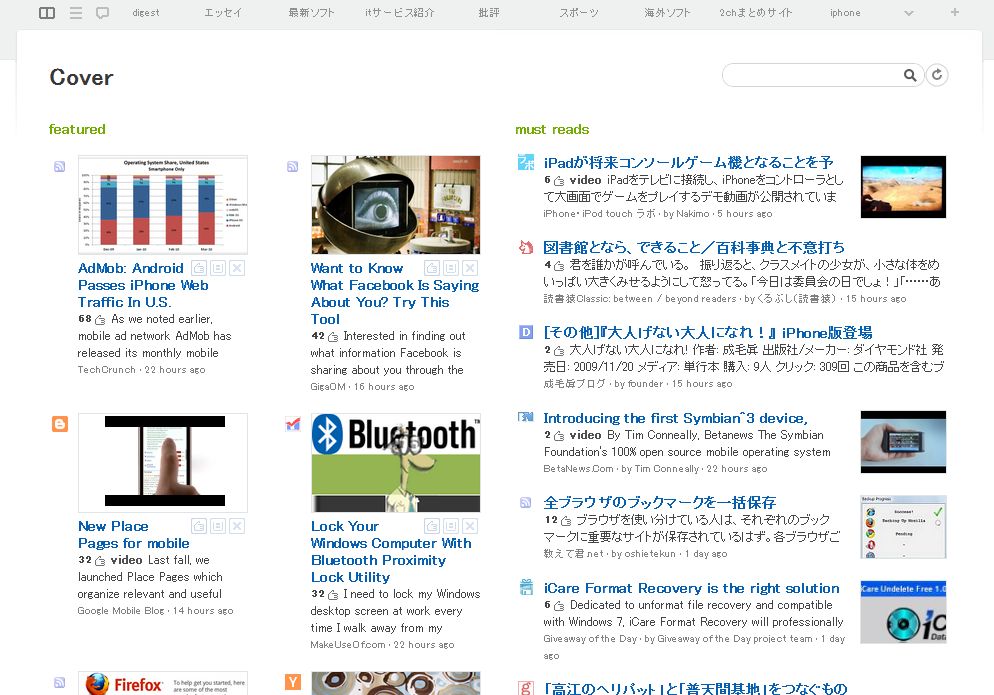Click RSS icon beside 全ブラウザのブックマーク article
The height and width of the screenshot is (695, 994).
tap(525, 503)
